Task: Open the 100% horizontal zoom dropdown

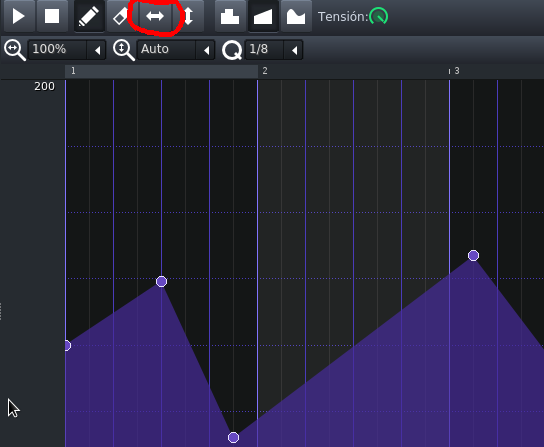Action: 67,50
